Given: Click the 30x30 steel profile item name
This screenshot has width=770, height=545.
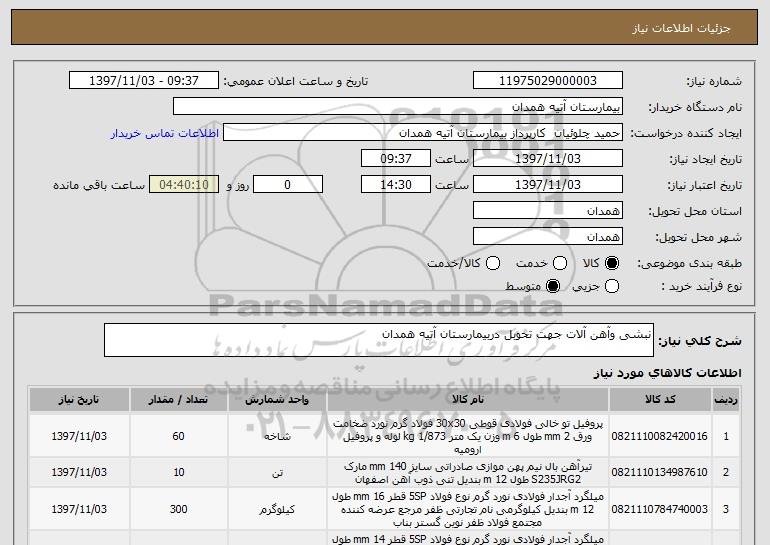Looking at the screenshot, I should click(x=468, y=436).
